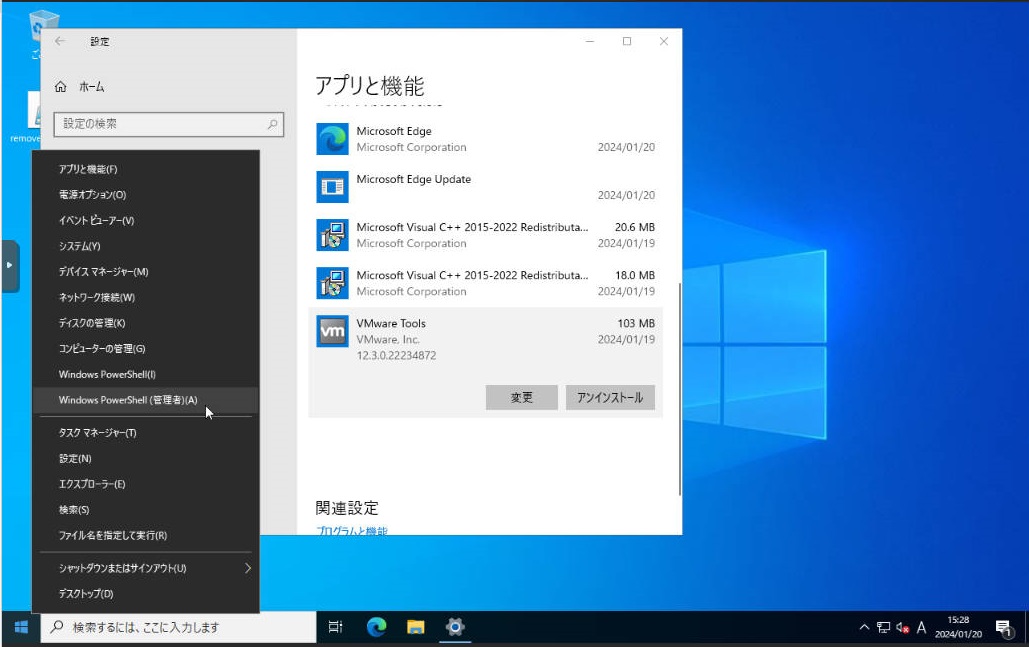
Task: Launch Microsoft Edge from the taskbar
Action: pos(375,627)
